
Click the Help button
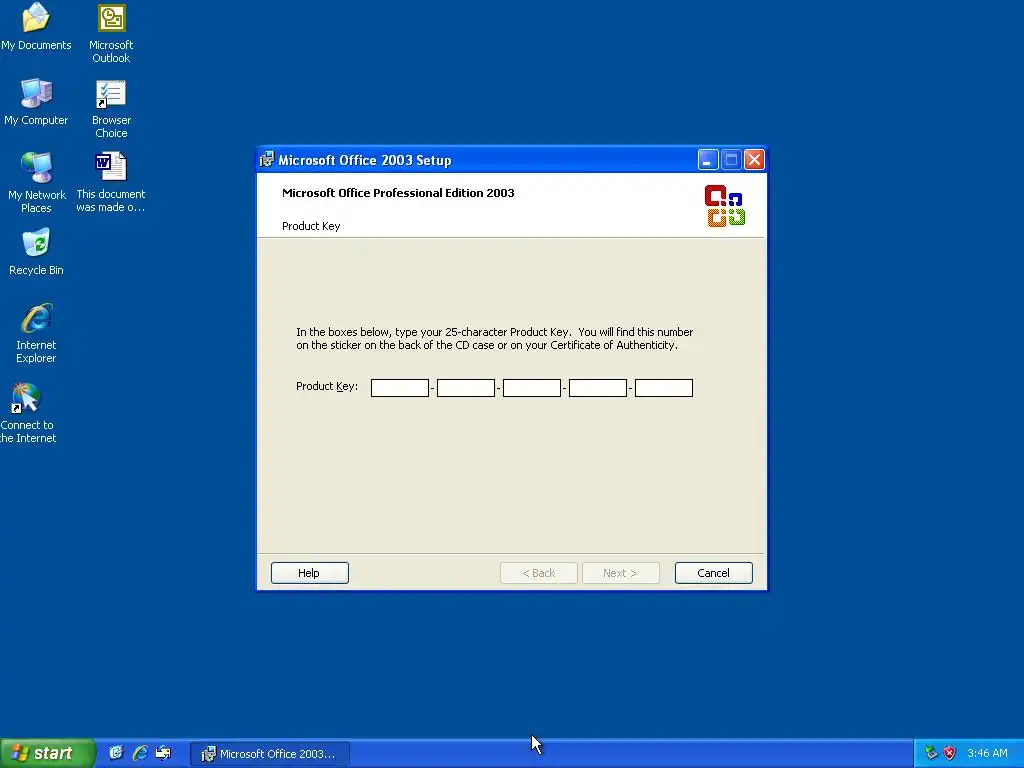click(310, 573)
